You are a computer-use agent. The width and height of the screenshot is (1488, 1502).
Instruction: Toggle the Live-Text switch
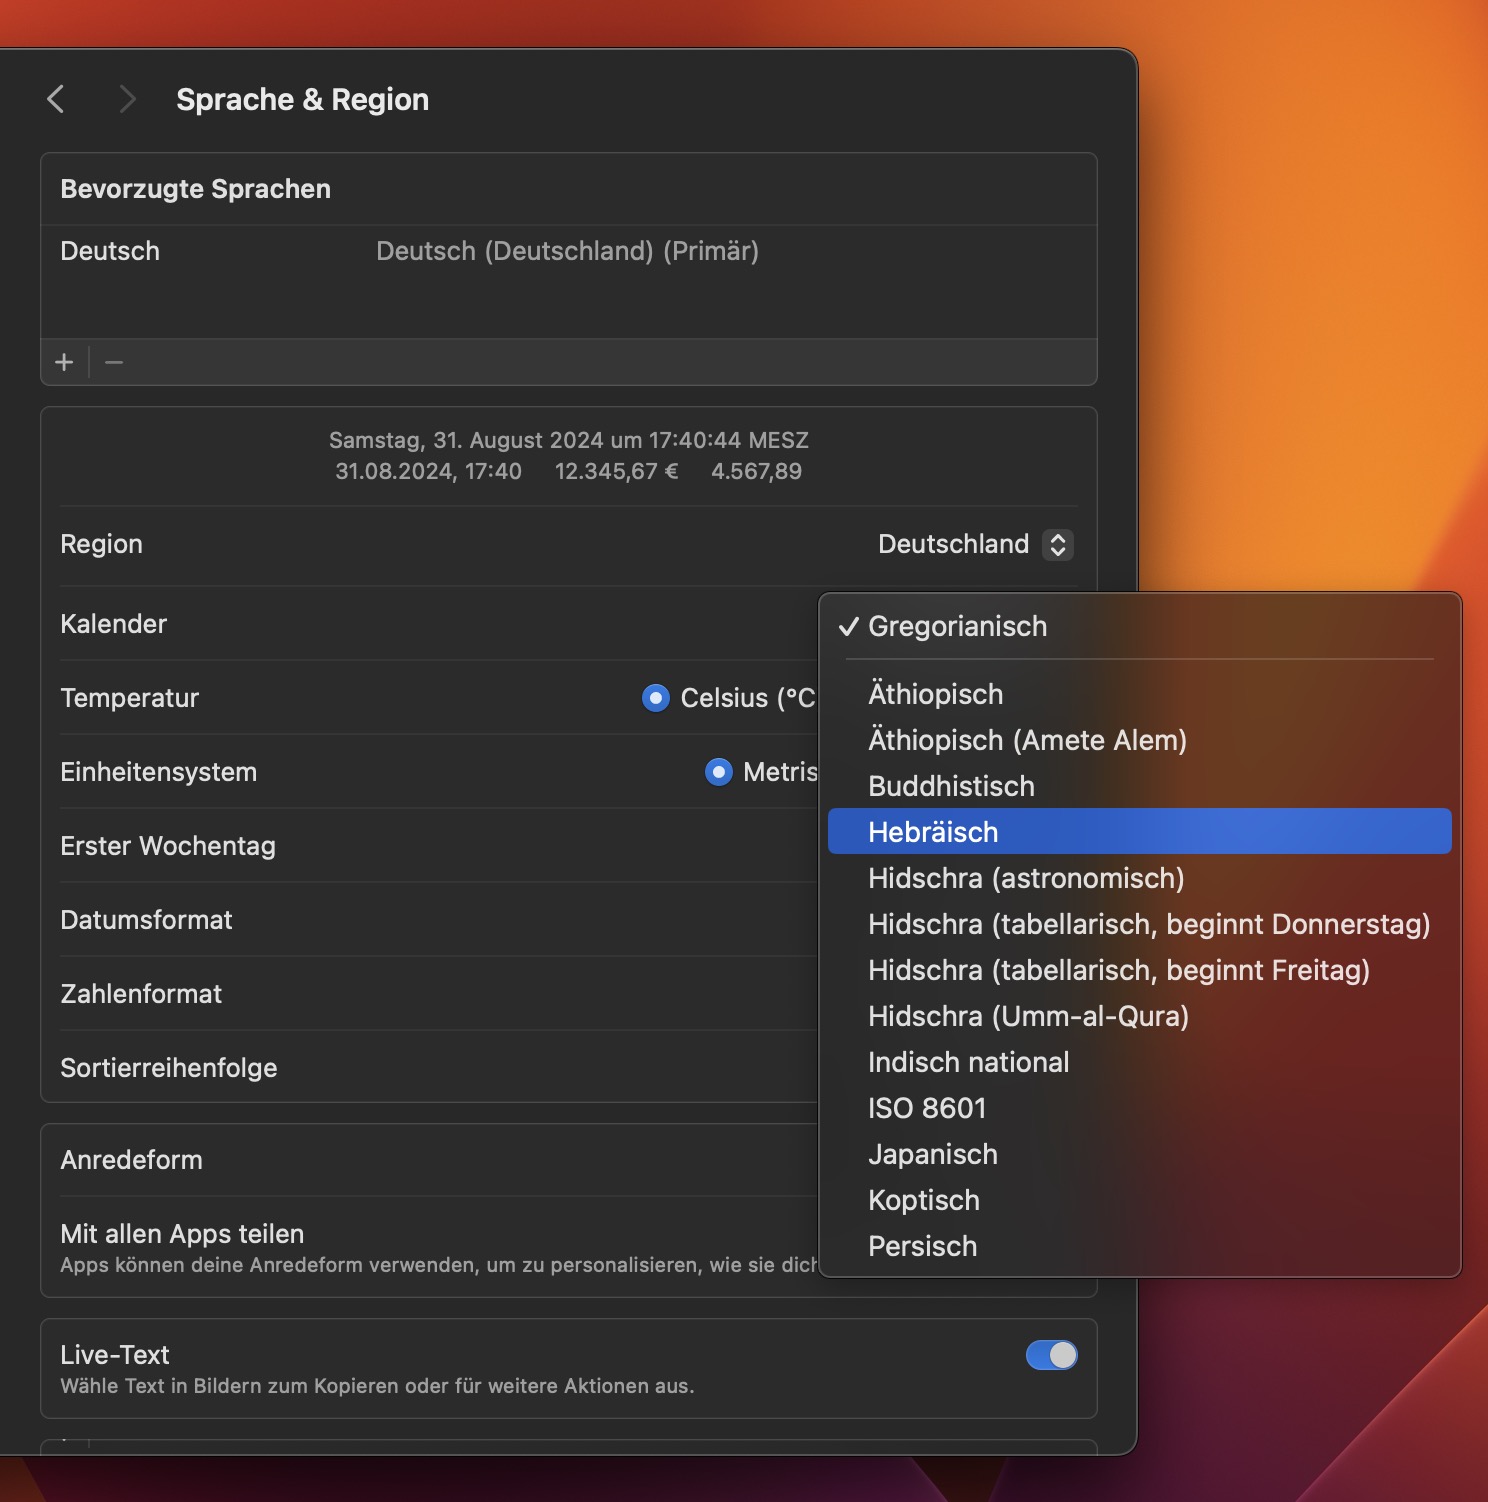(1051, 1355)
